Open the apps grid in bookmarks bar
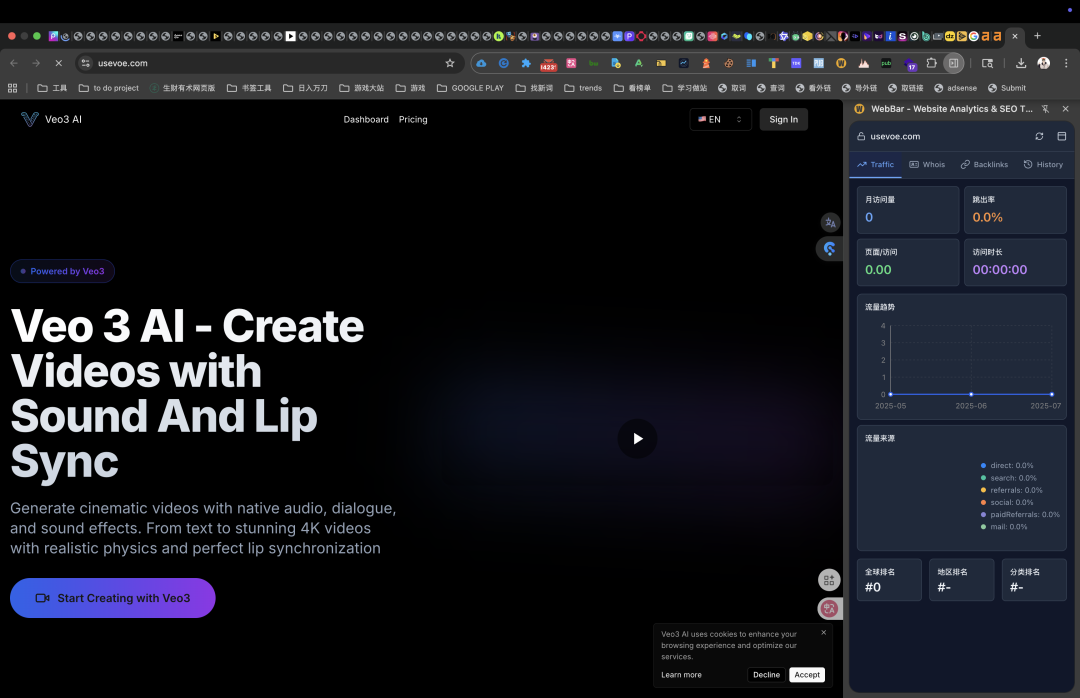 (x=12, y=88)
